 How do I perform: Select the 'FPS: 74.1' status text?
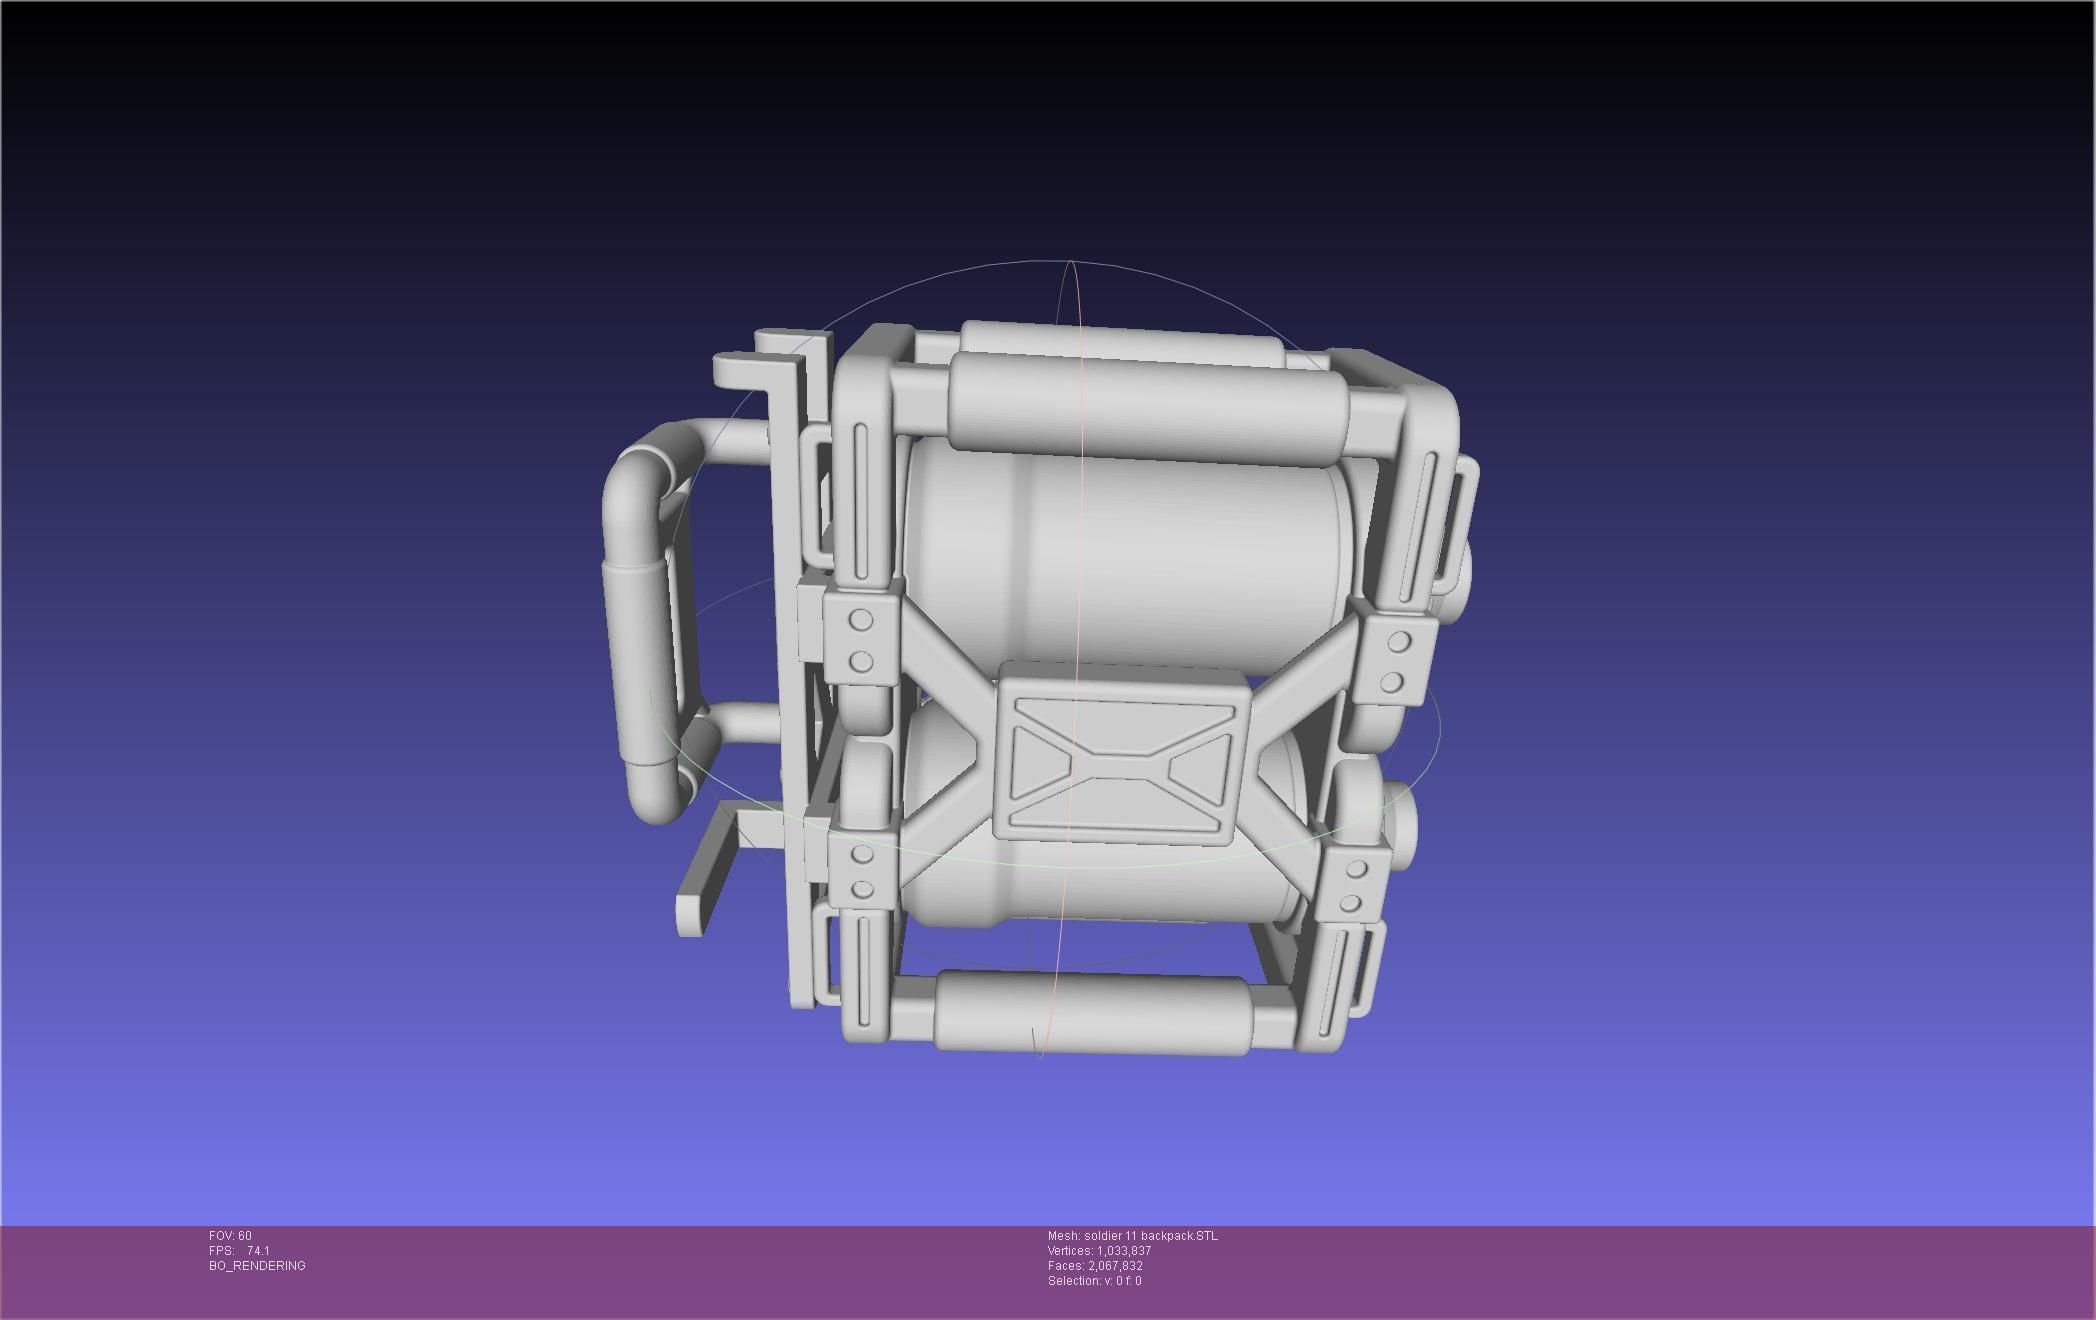(x=239, y=1251)
